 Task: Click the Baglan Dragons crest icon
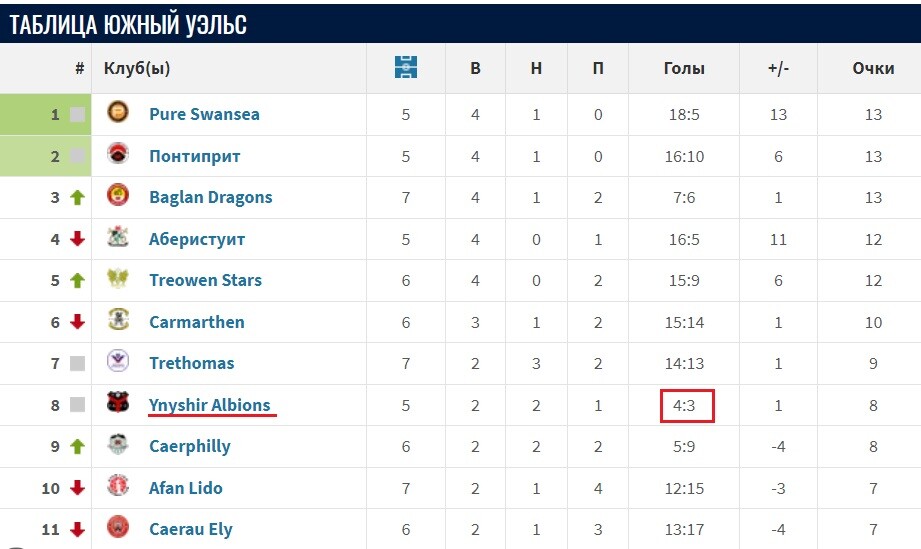click(x=118, y=195)
